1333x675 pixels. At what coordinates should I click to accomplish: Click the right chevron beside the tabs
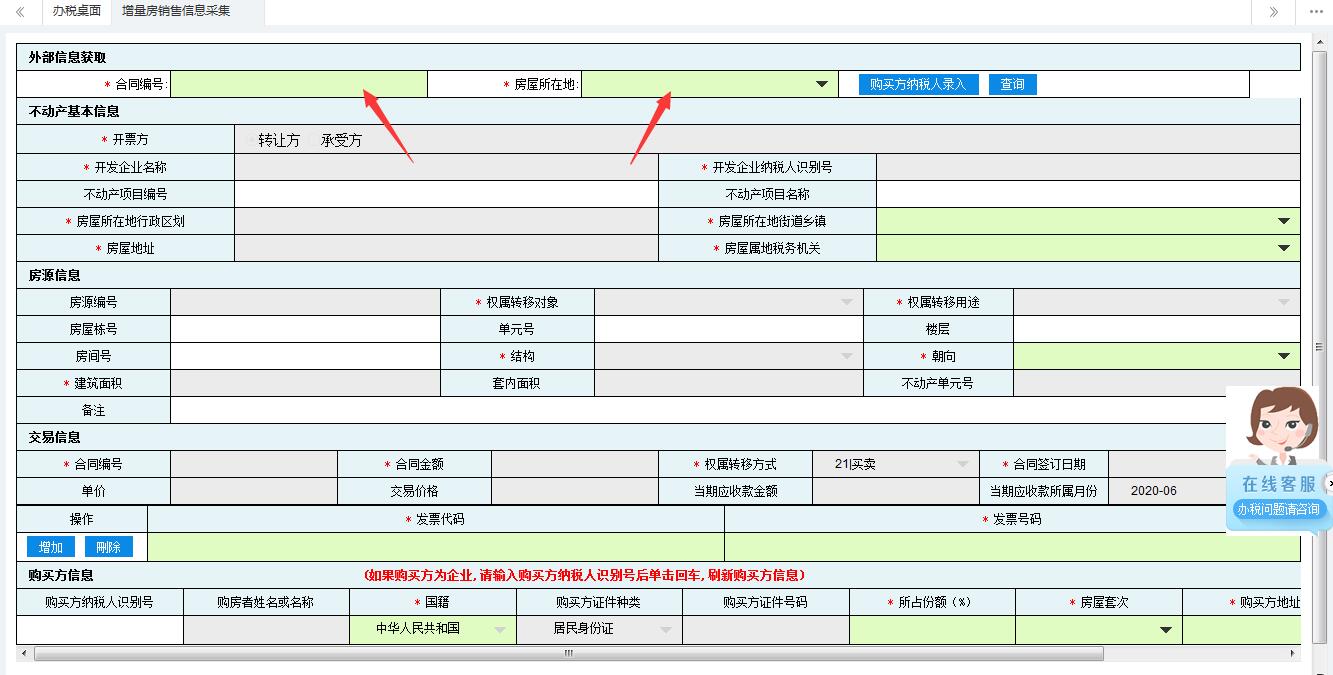[x=1272, y=12]
